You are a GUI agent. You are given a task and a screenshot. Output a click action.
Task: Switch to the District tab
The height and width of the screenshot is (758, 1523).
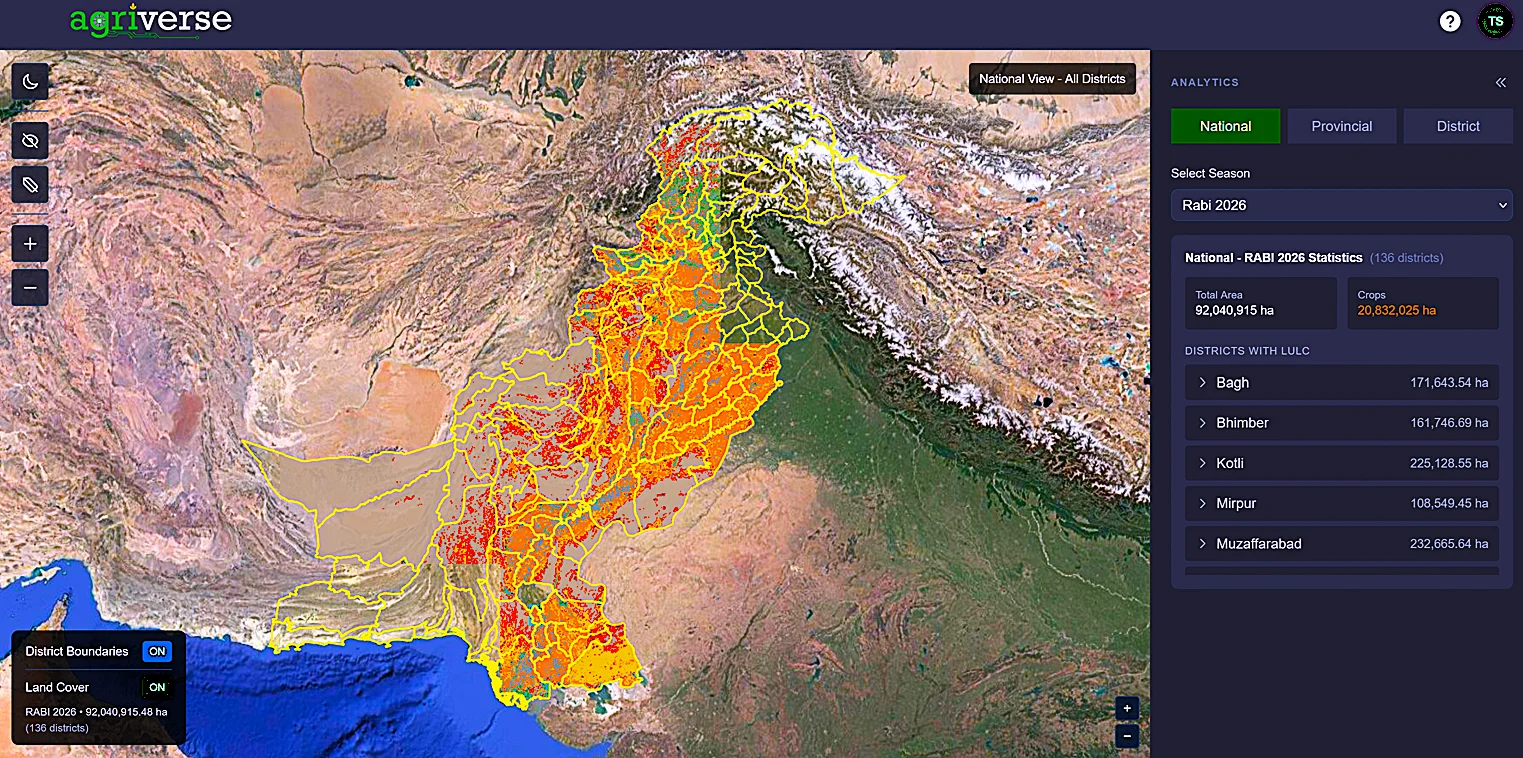point(1458,126)
